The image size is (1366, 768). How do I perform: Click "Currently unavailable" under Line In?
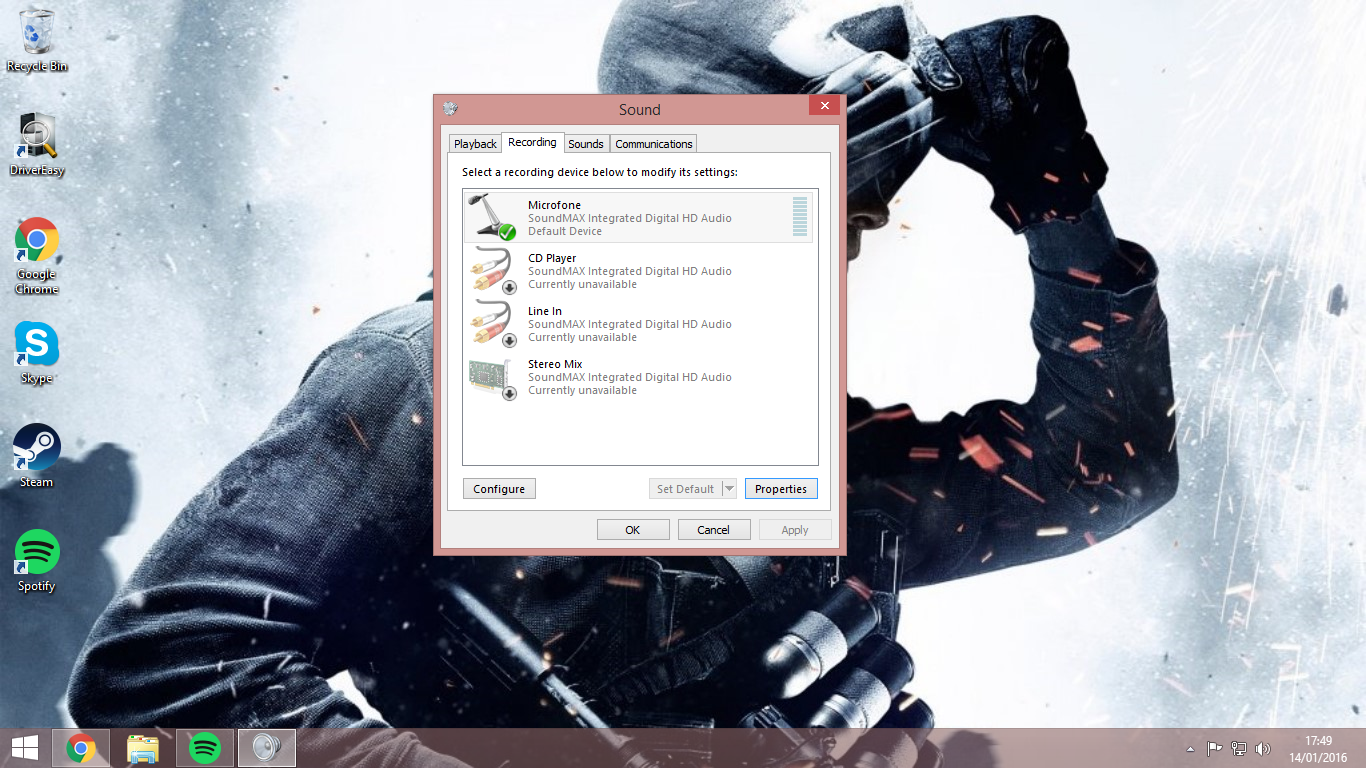(582, 337)
